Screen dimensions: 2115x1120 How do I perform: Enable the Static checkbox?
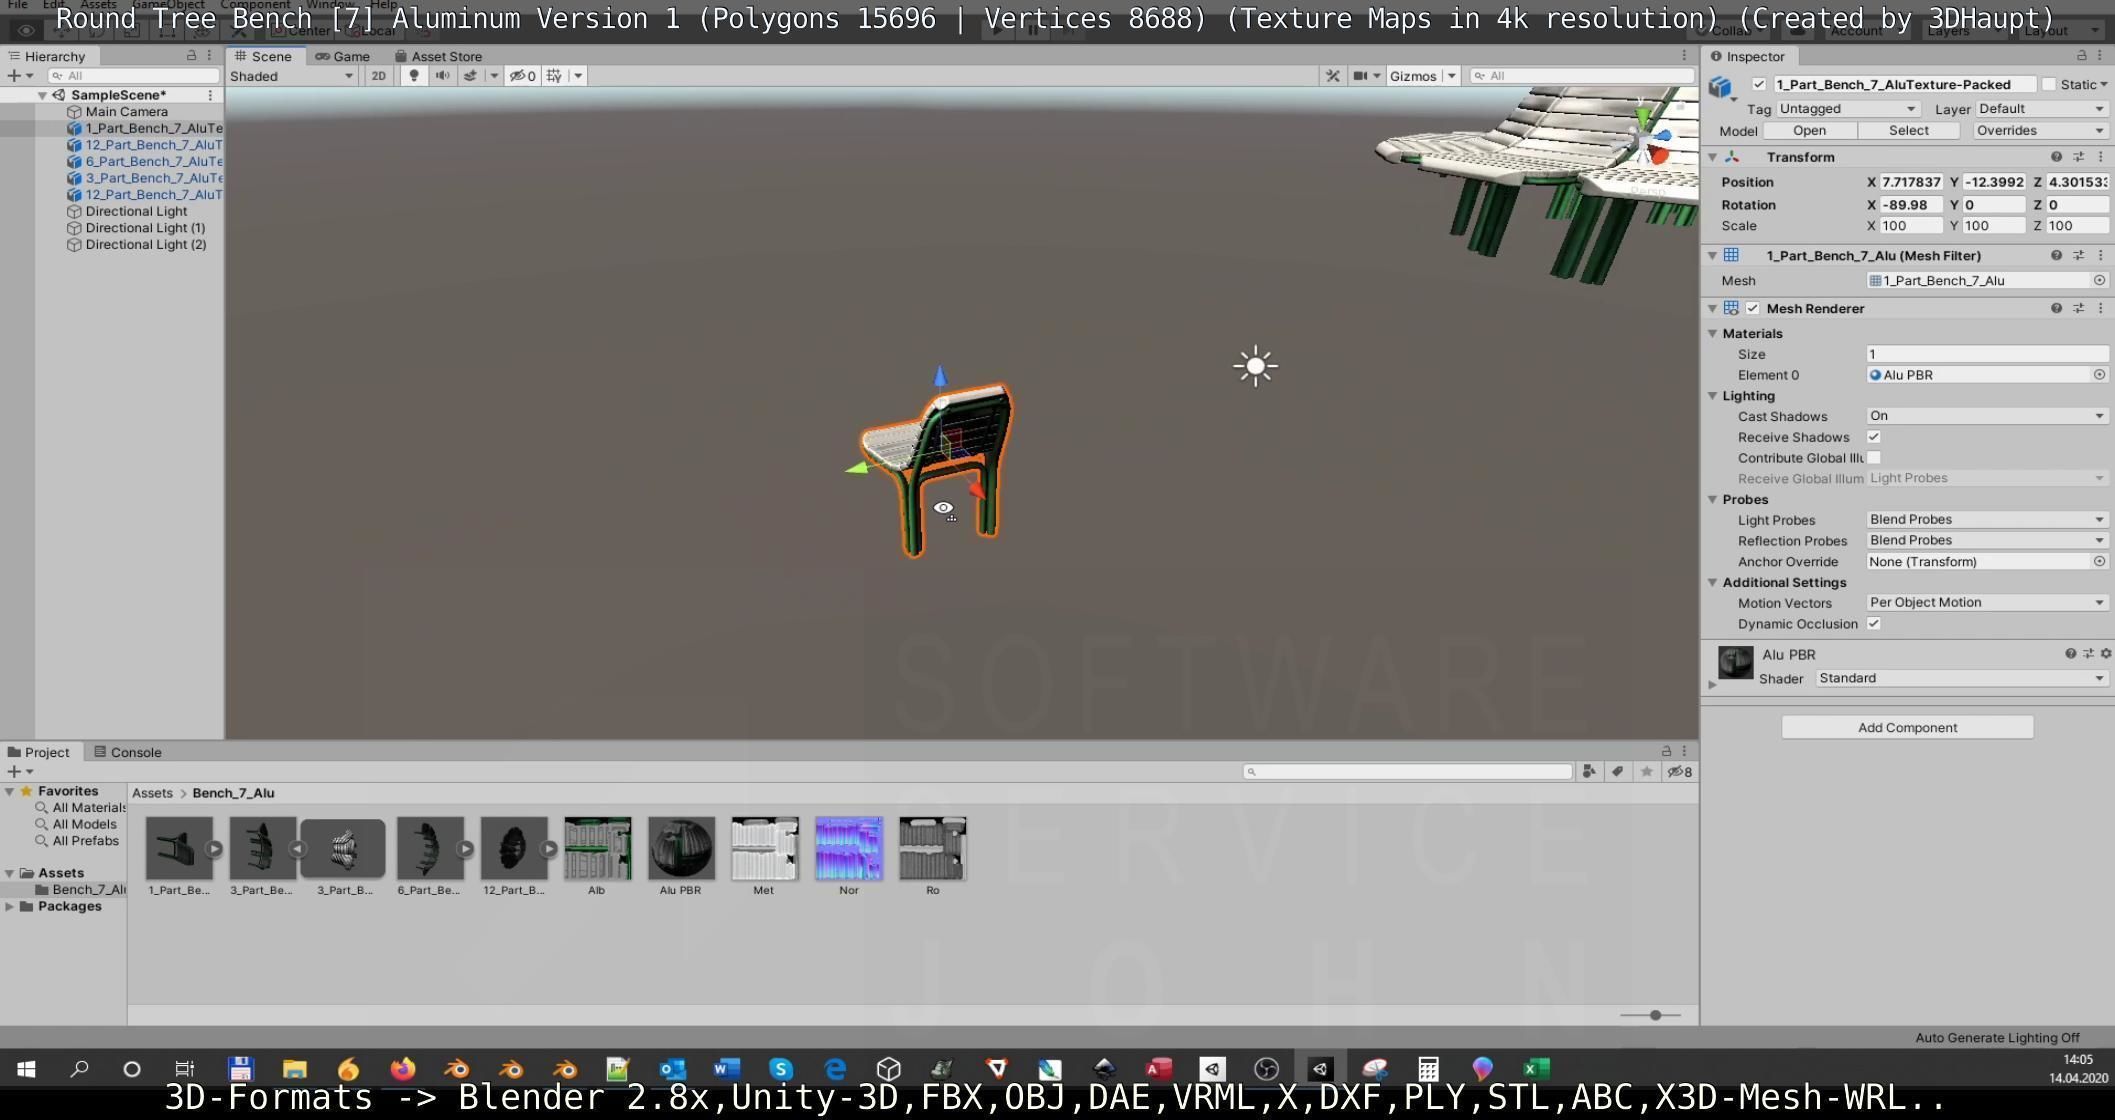coord(2048,85)
